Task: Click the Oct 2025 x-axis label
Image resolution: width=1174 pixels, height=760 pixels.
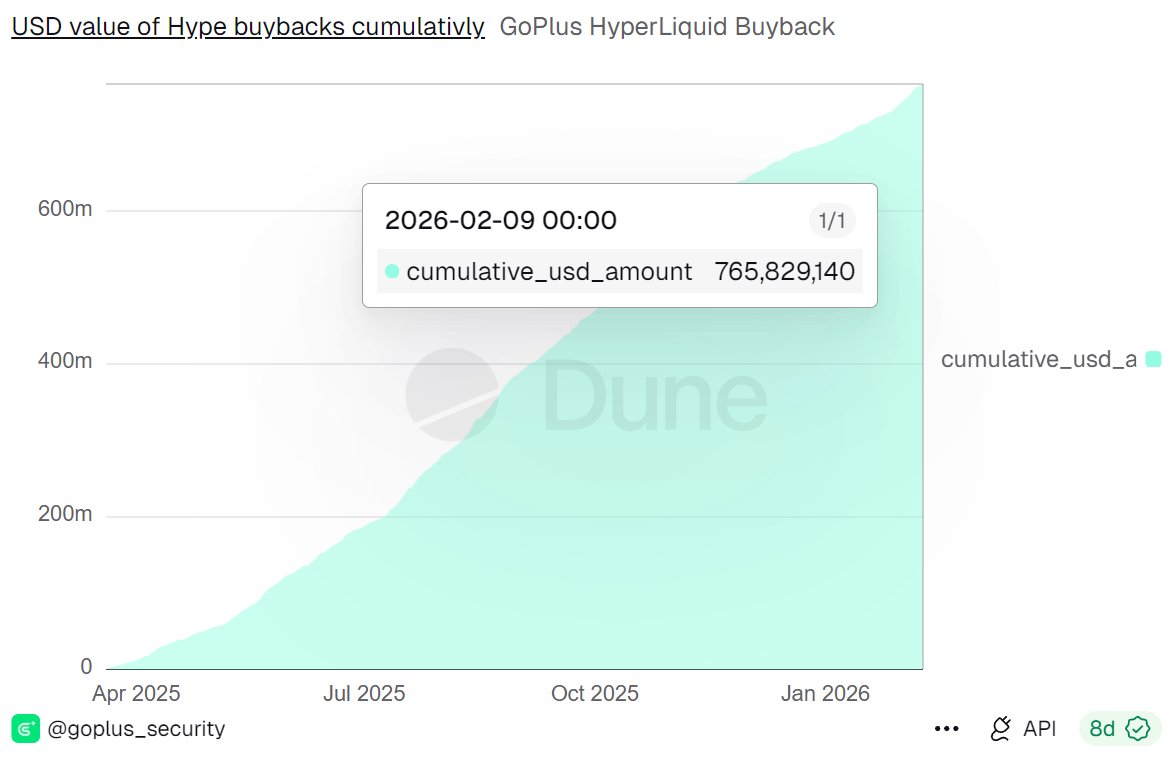Action: click(x=594, y=693)
